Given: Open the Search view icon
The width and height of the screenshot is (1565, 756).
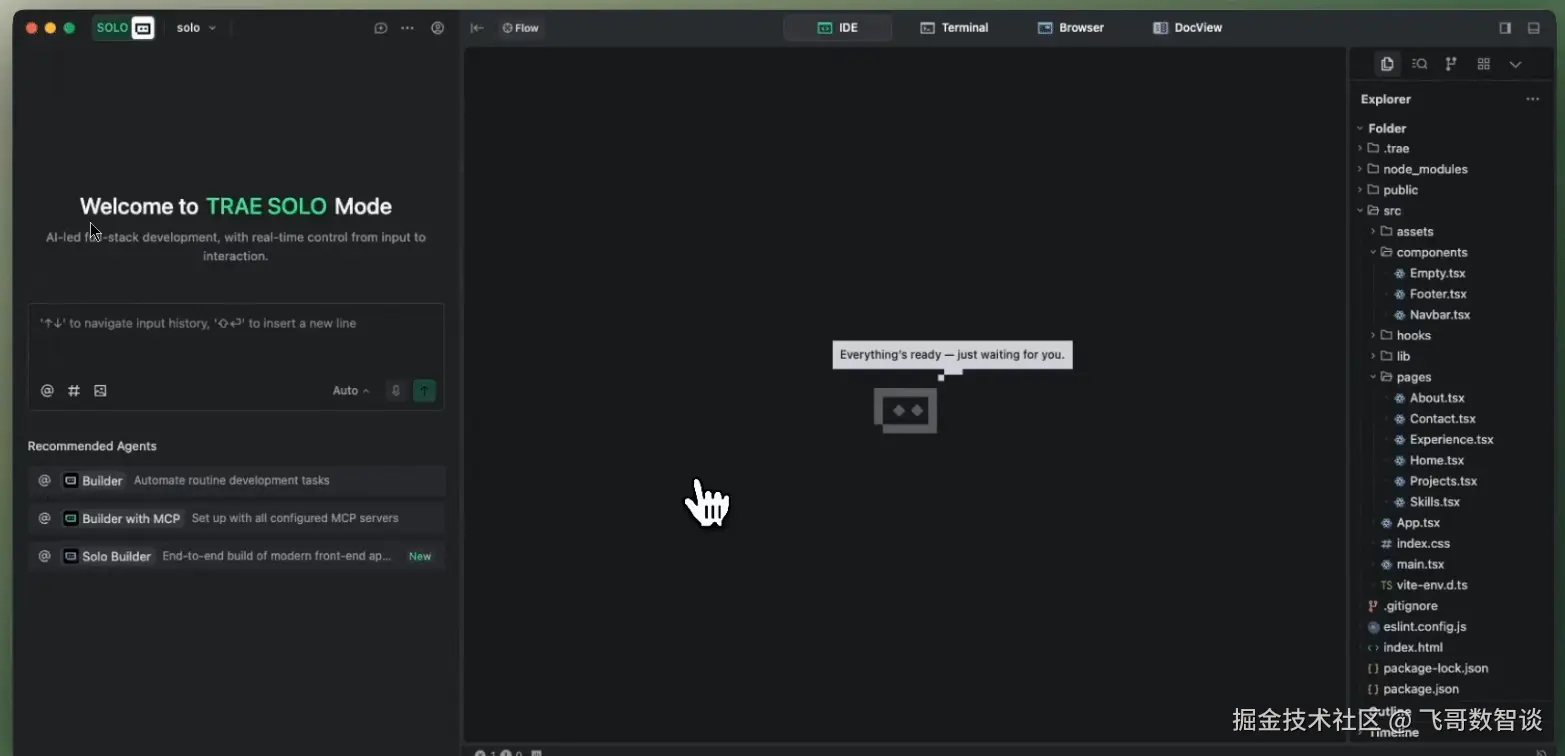Looking at the screenshot, I should click(1419, 64).
